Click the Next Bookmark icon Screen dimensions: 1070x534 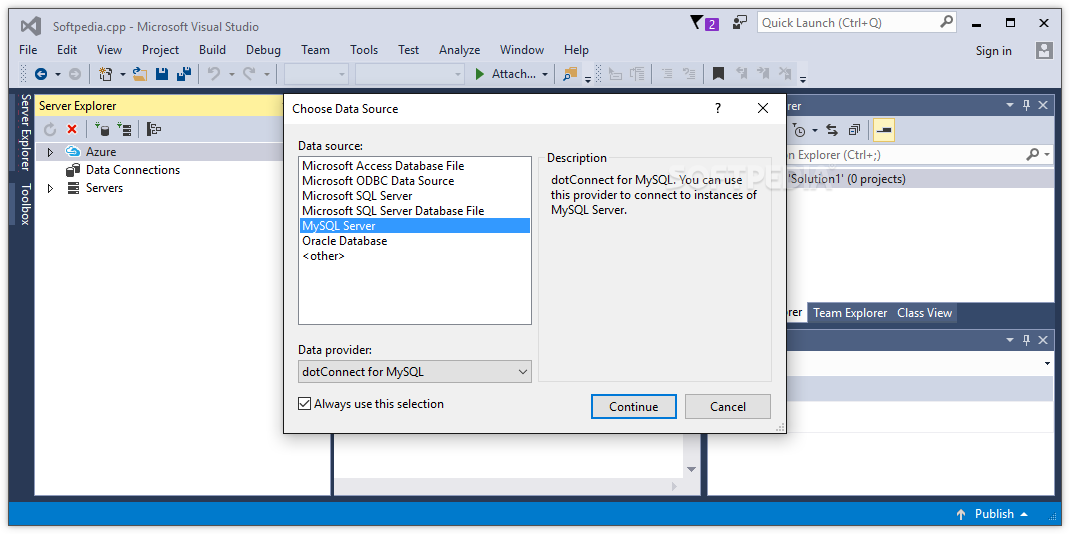[x=763, y=74]
